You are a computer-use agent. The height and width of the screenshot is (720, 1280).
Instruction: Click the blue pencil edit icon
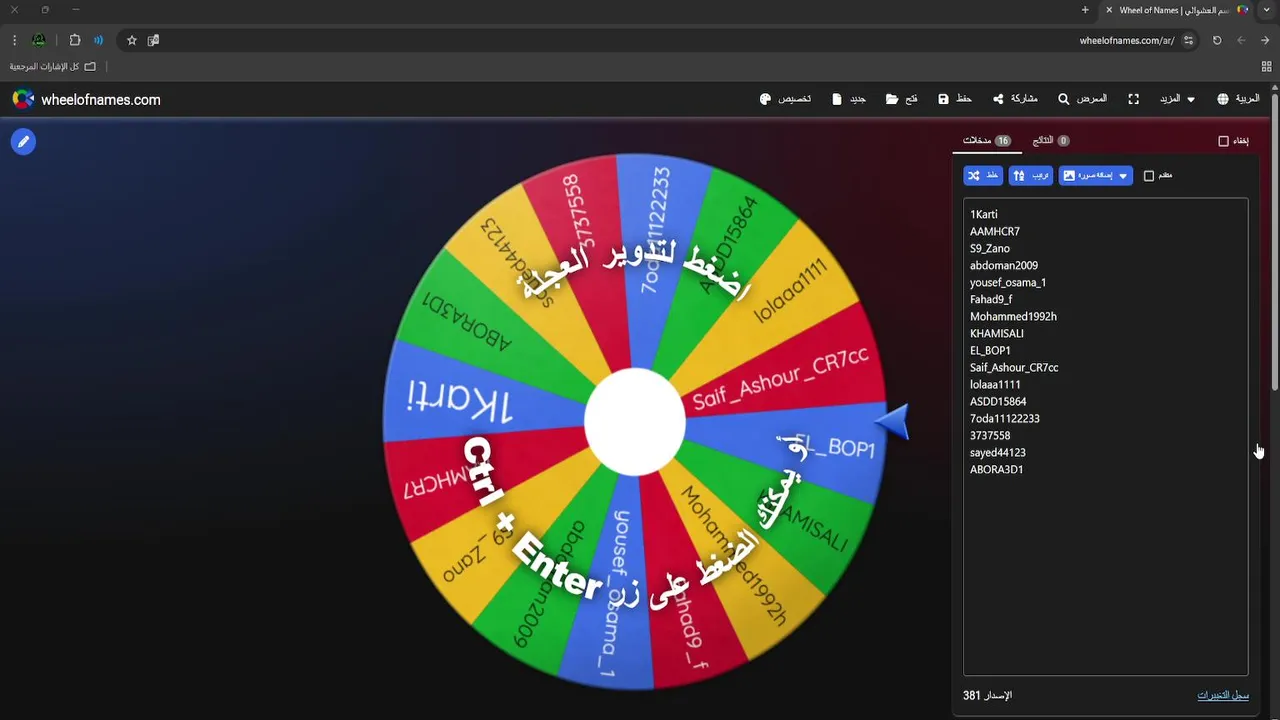point(23,142)
